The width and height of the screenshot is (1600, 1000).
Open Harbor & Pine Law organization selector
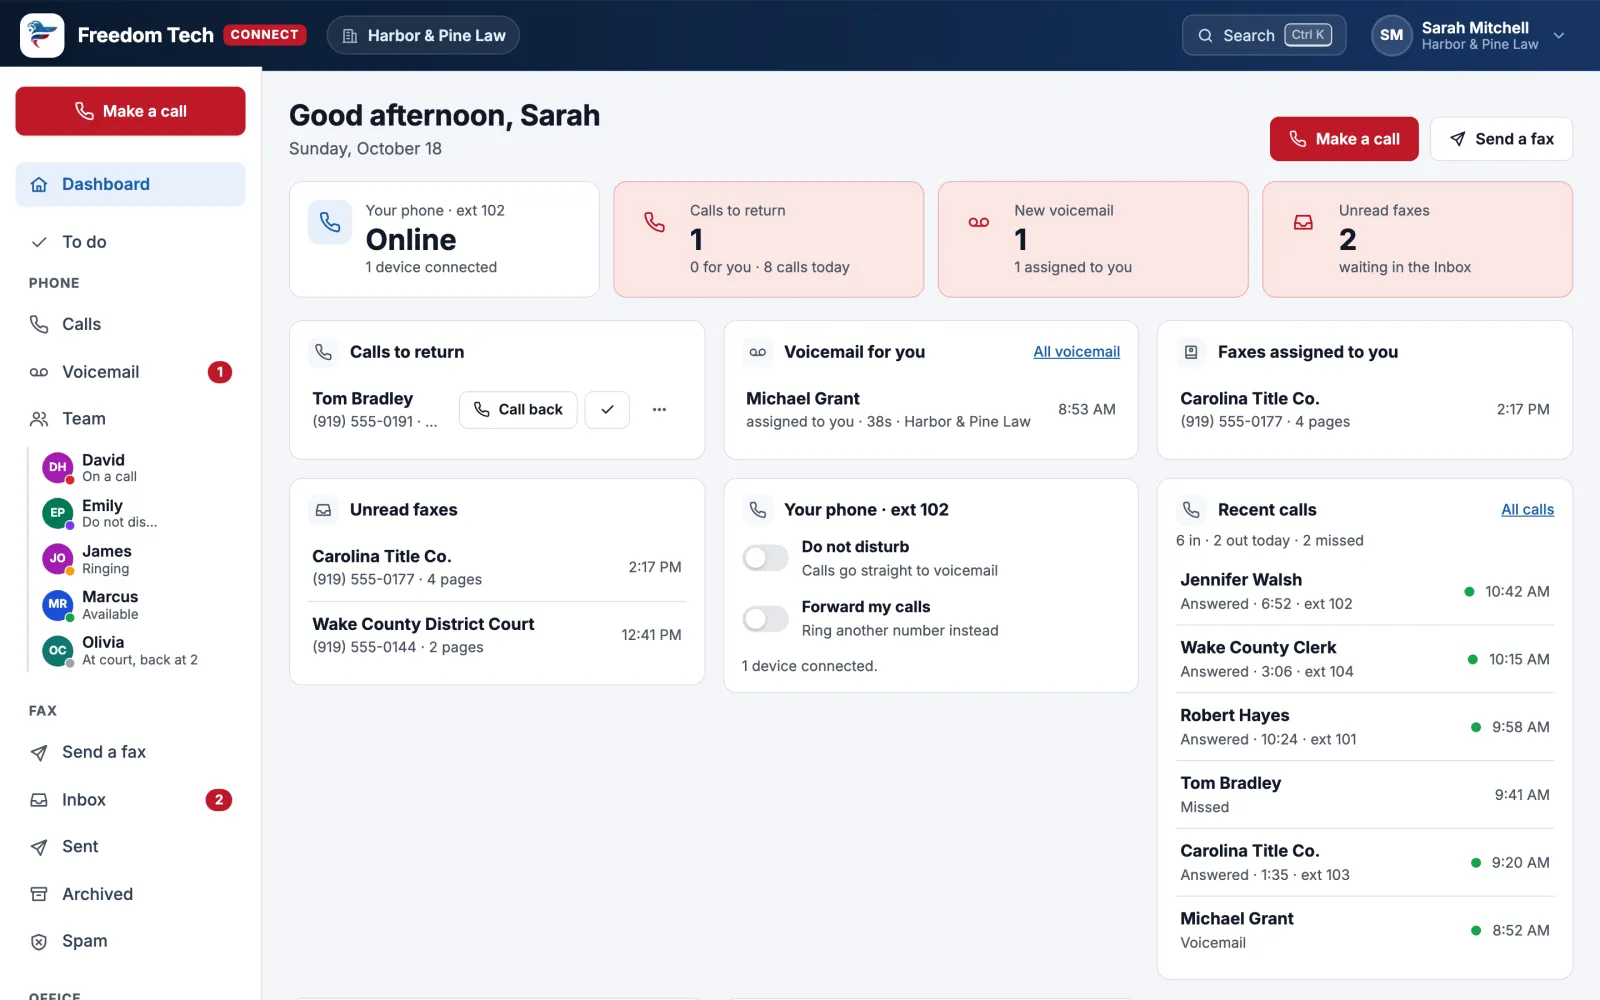pos(423,35)
